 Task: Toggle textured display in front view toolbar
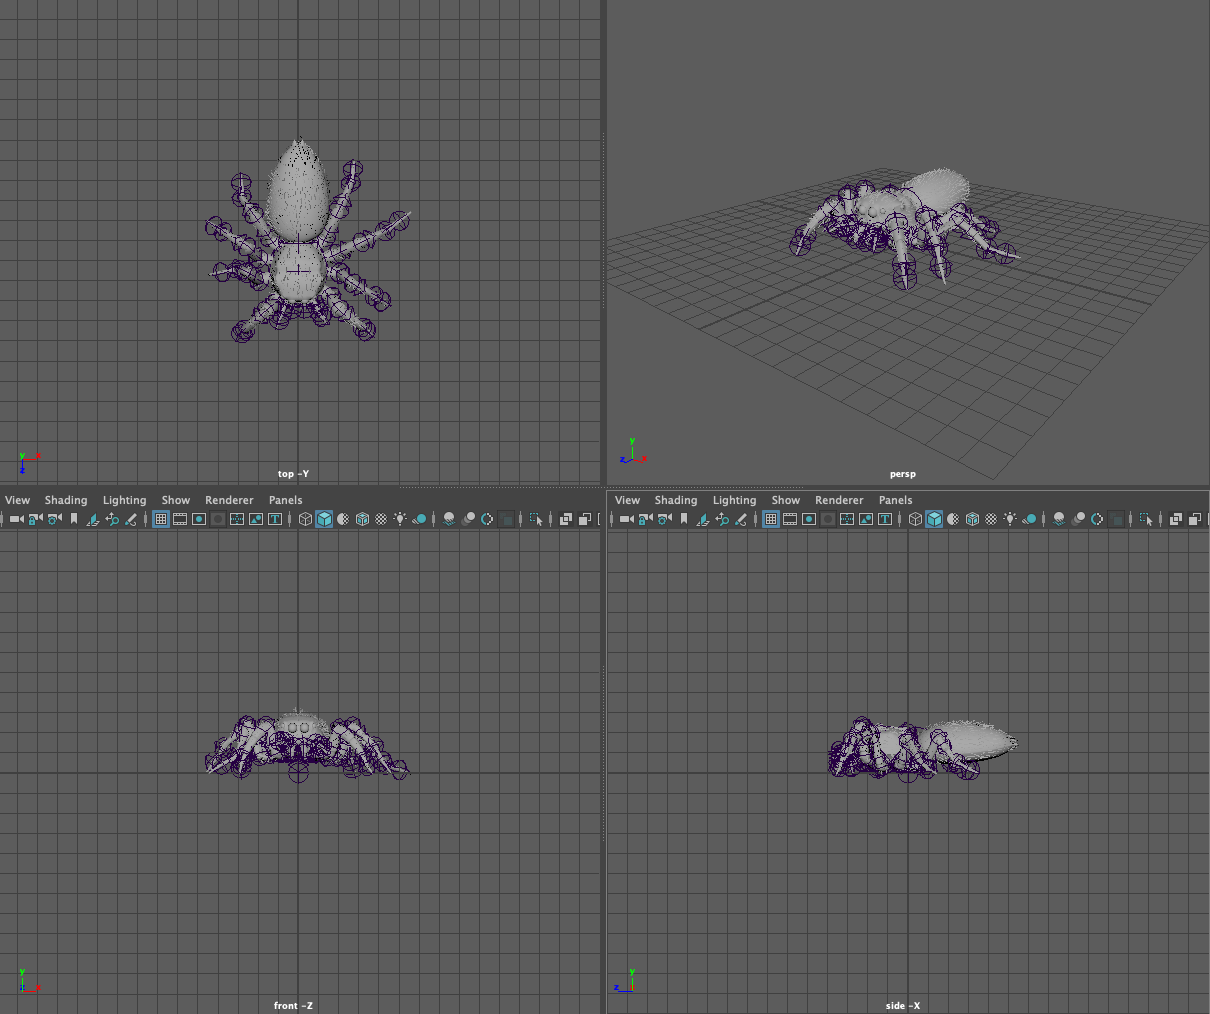click(381, 519)
